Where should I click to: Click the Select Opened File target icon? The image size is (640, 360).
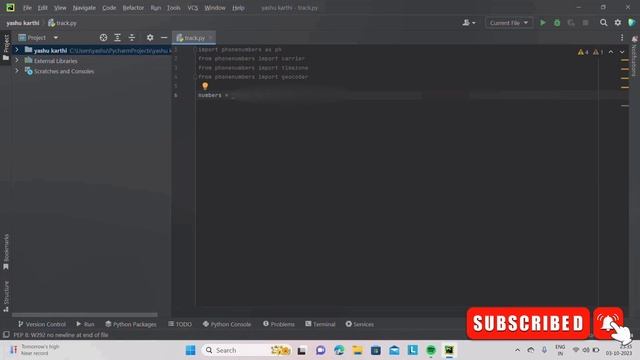[x=103, y=38]
